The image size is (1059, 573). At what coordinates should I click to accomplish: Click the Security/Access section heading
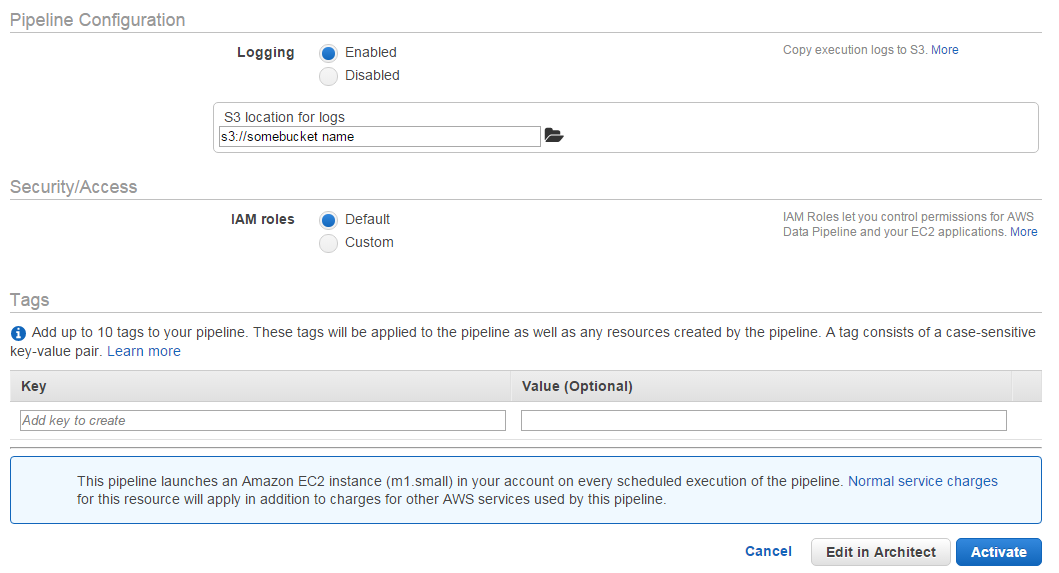pyautogui.click(x=73, y=187)
